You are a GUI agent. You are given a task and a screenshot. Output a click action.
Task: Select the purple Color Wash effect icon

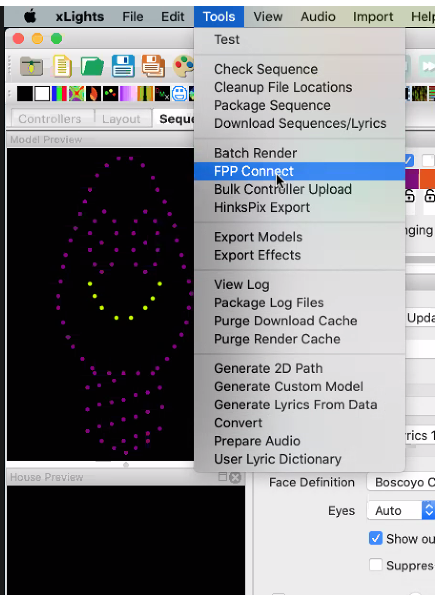pyautogui.click(x=128, y=94)
